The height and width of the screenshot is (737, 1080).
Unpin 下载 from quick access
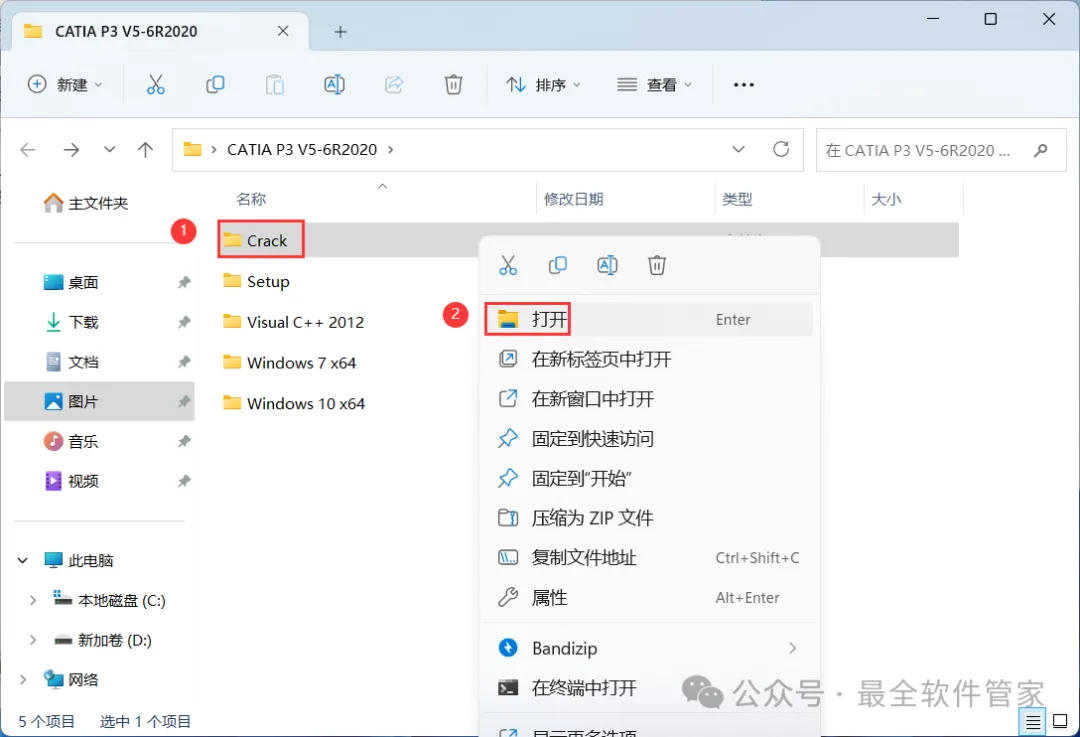pyautogui.click(x=184, y=322)
